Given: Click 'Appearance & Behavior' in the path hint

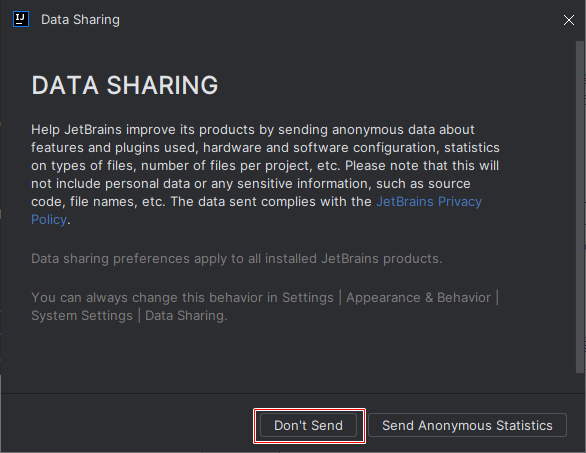Looking at the screenshot, I should [x=418, y=298].
